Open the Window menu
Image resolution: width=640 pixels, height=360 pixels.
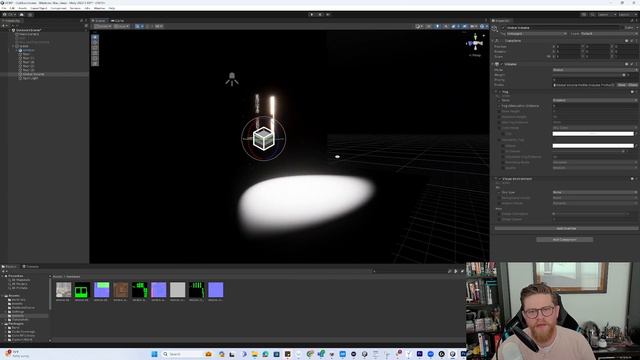coord(99,8)
